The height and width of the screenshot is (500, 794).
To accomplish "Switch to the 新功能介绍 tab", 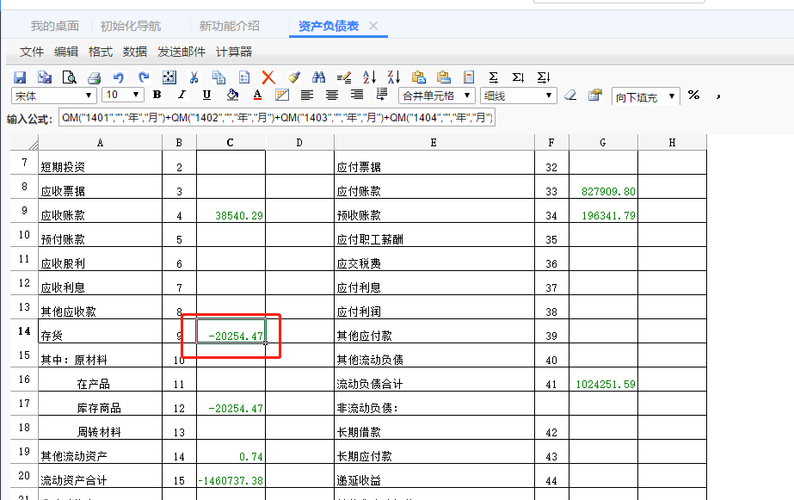I will tap(229, 25).
